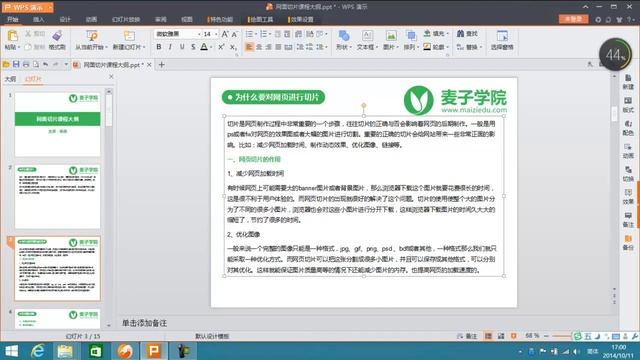This screenshot has width=640, height=360.
Task: Switch to normal view icon in status bar
Action: (488, 336)
